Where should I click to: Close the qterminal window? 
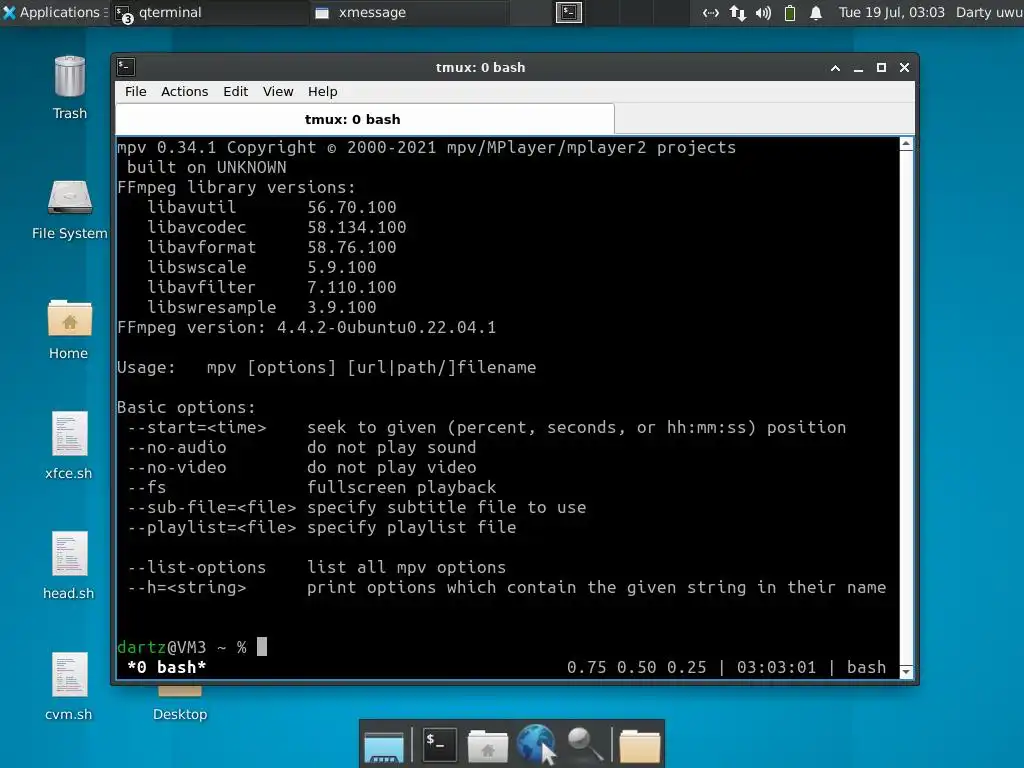click(x=904, y=67)
